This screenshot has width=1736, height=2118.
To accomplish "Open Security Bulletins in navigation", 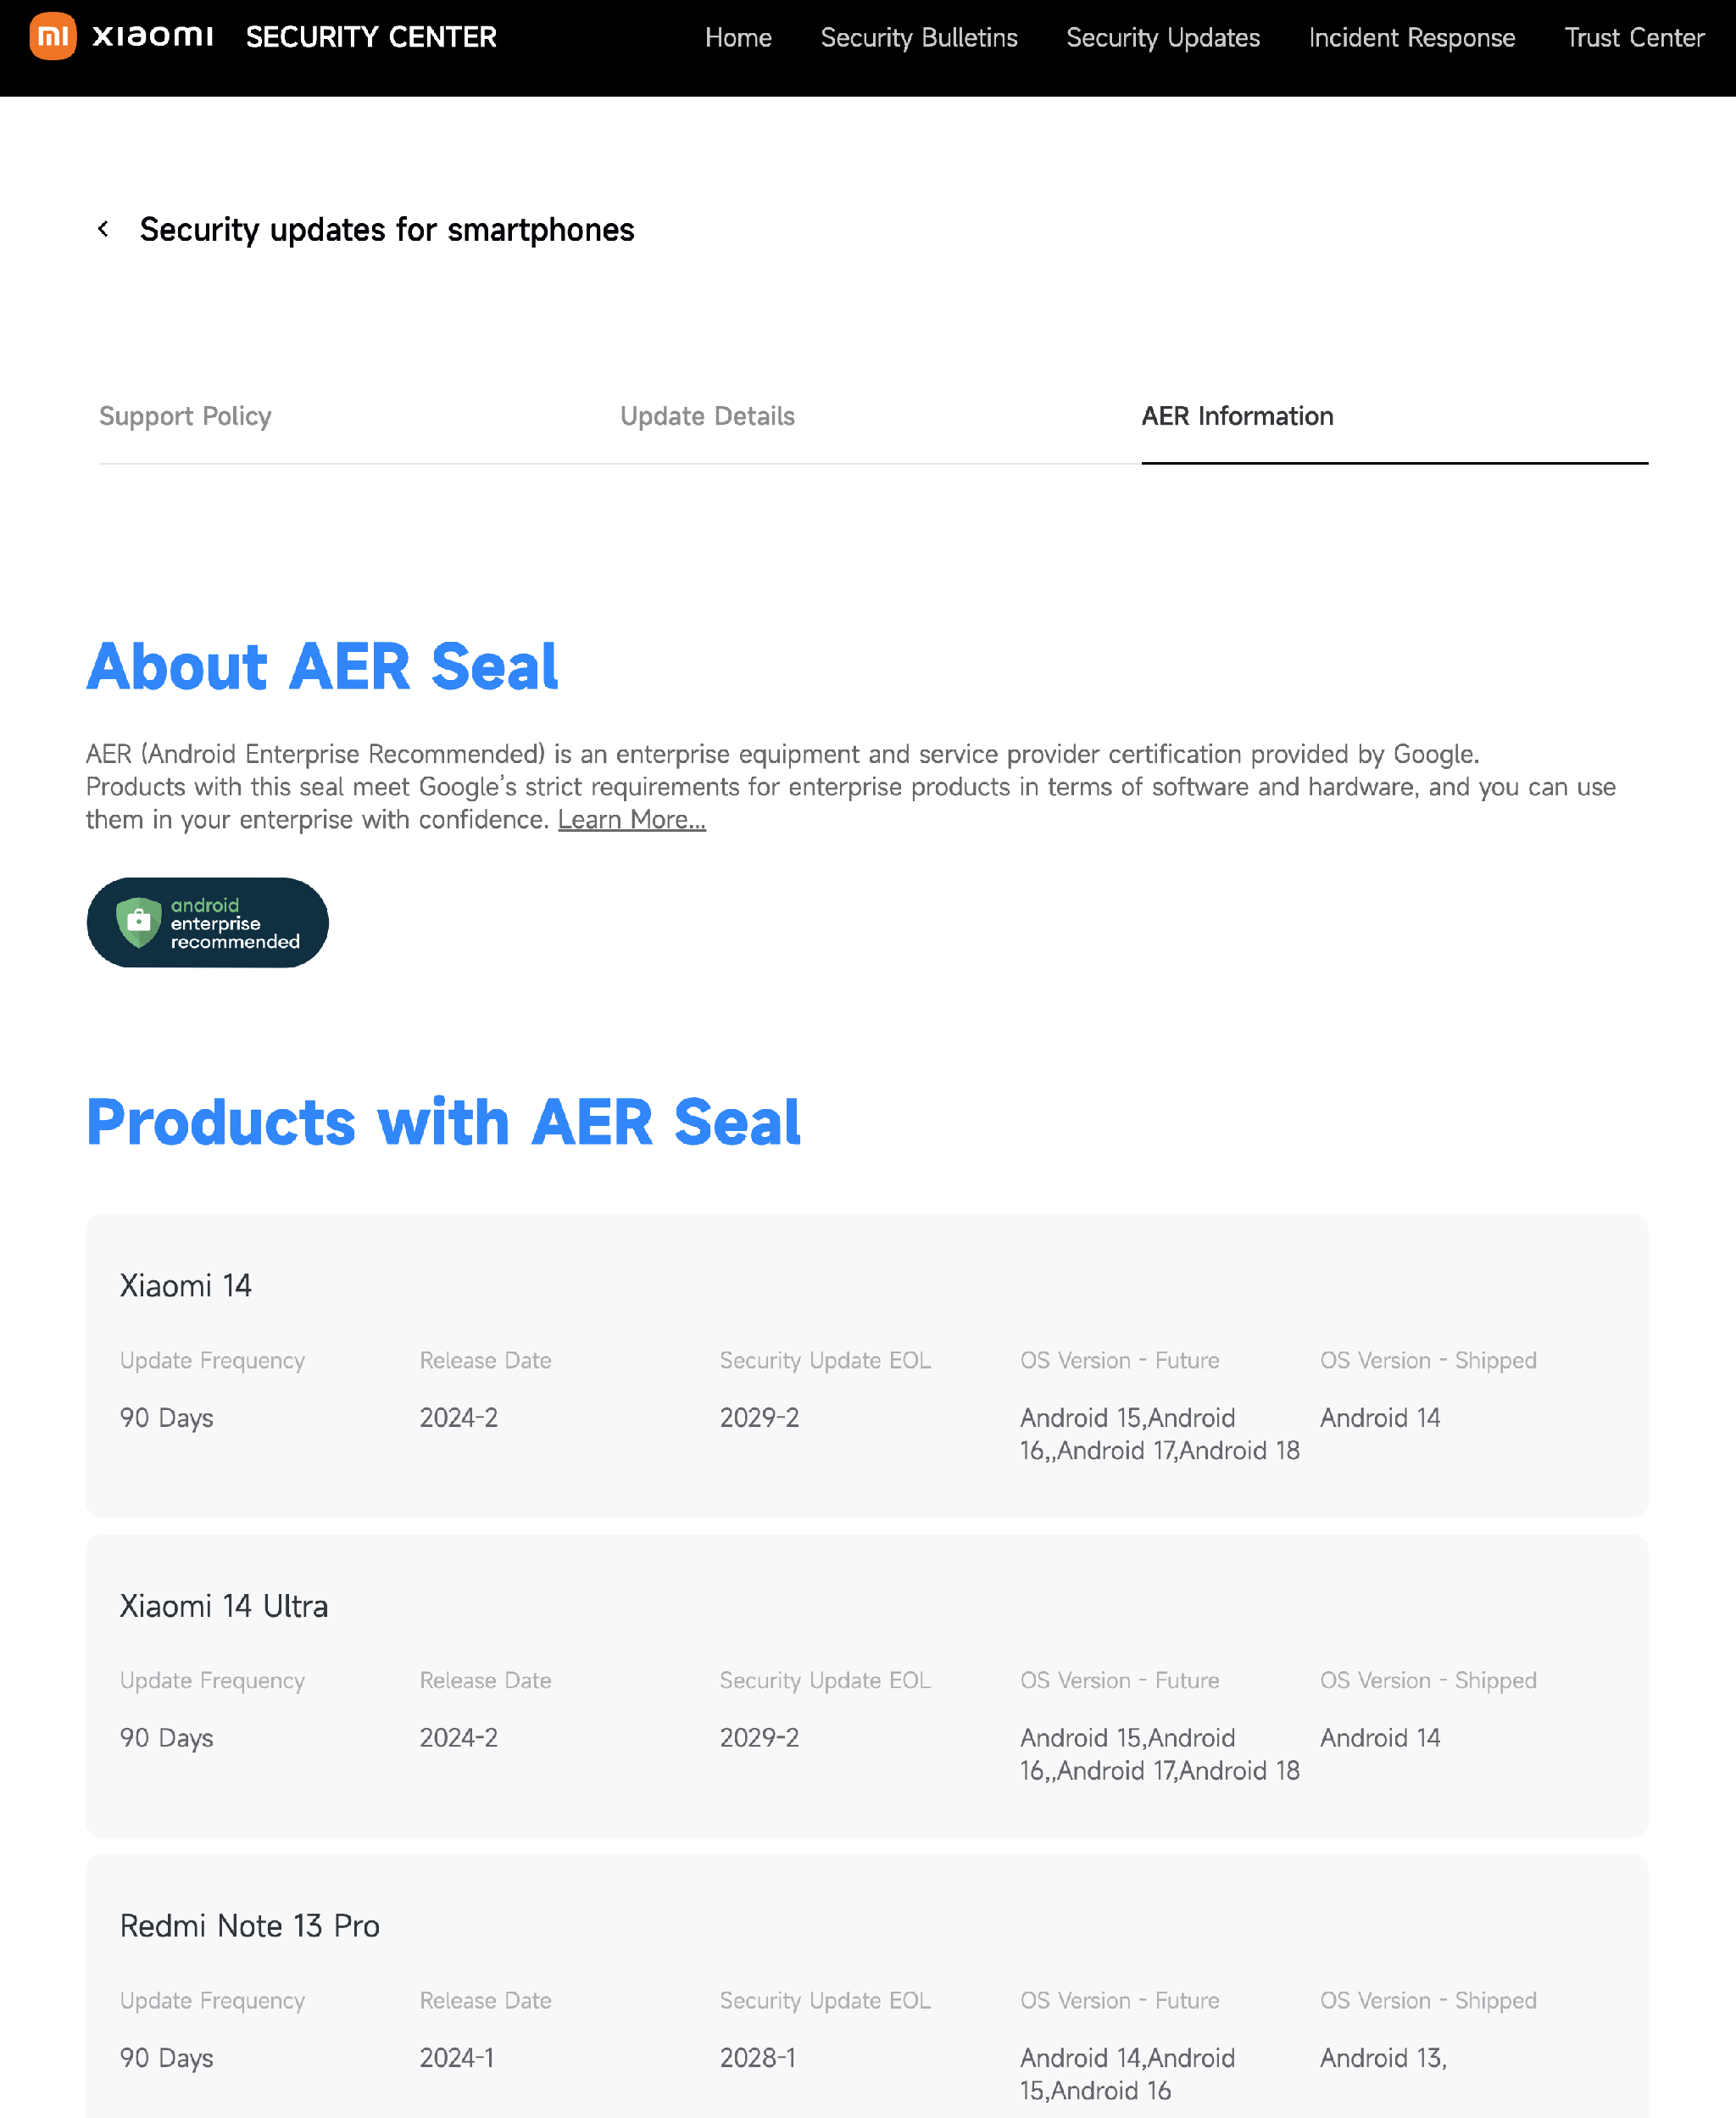I will 918,38.
